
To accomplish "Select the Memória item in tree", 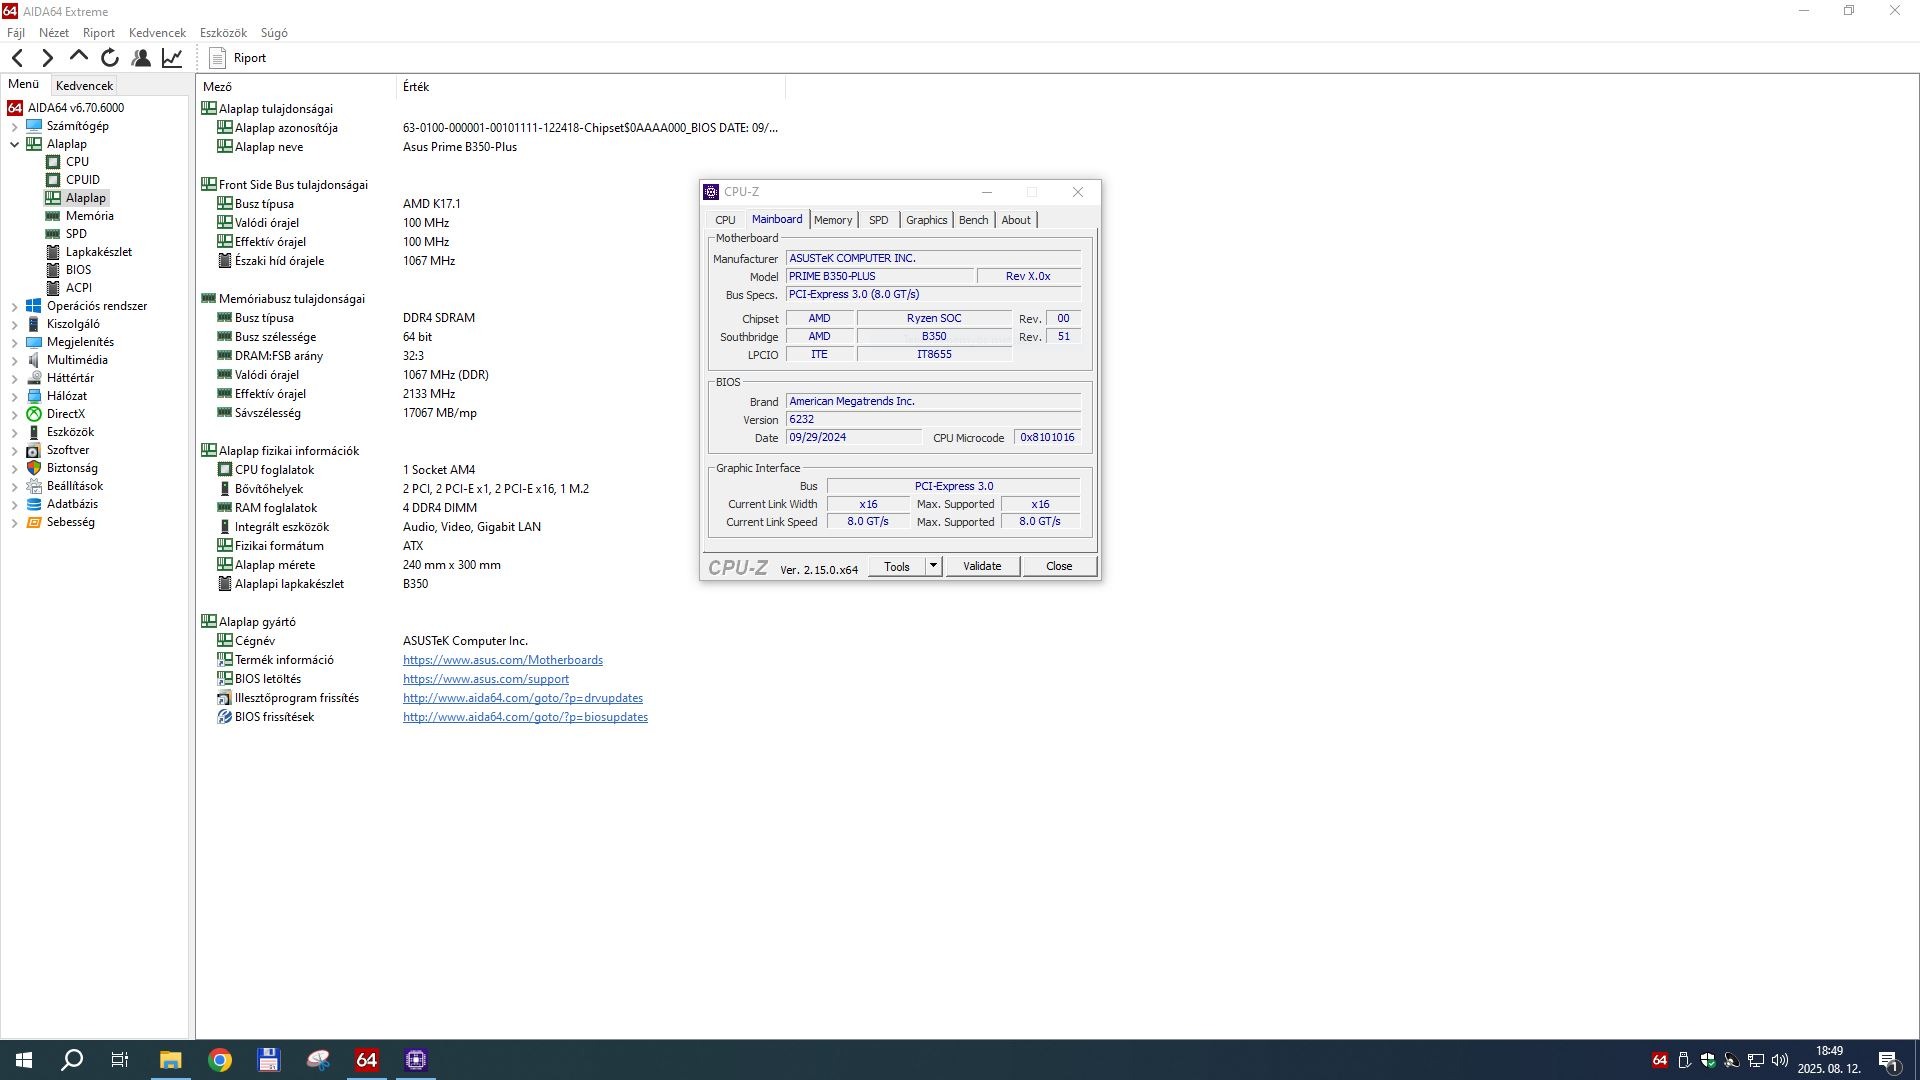I will point(89,216).
